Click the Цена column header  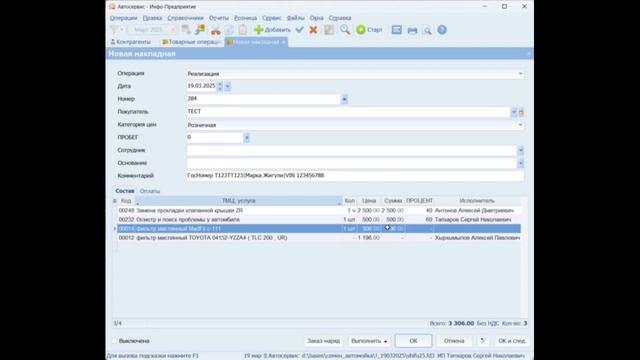(369, 201)
